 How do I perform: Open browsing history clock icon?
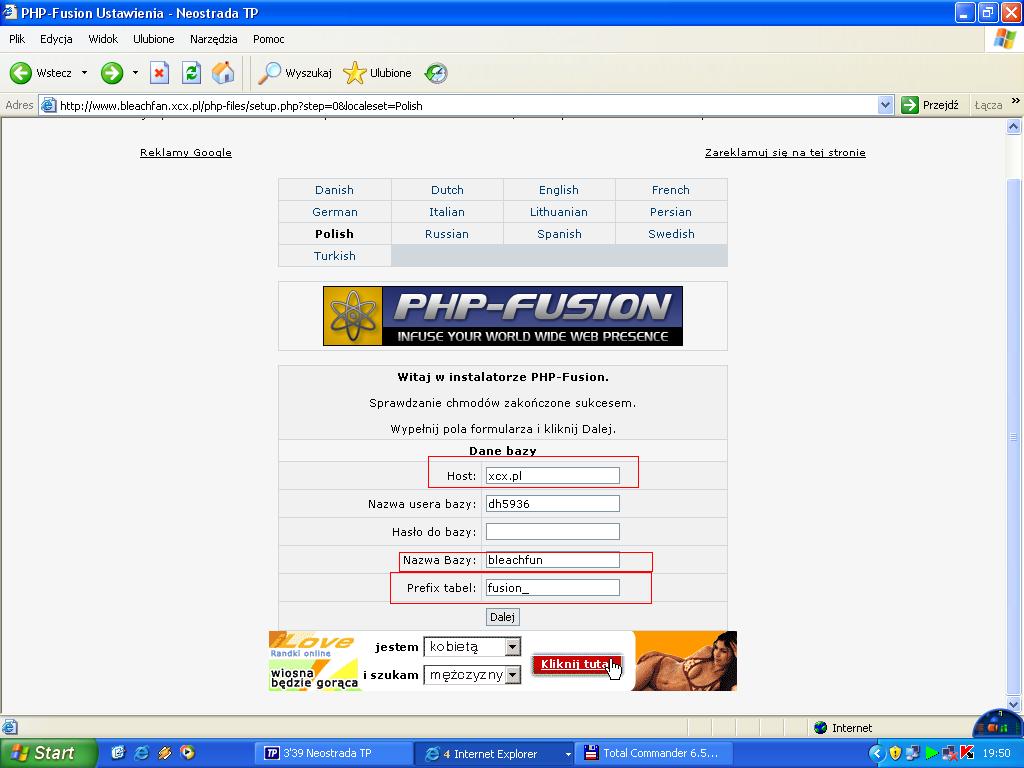(436, 73)
